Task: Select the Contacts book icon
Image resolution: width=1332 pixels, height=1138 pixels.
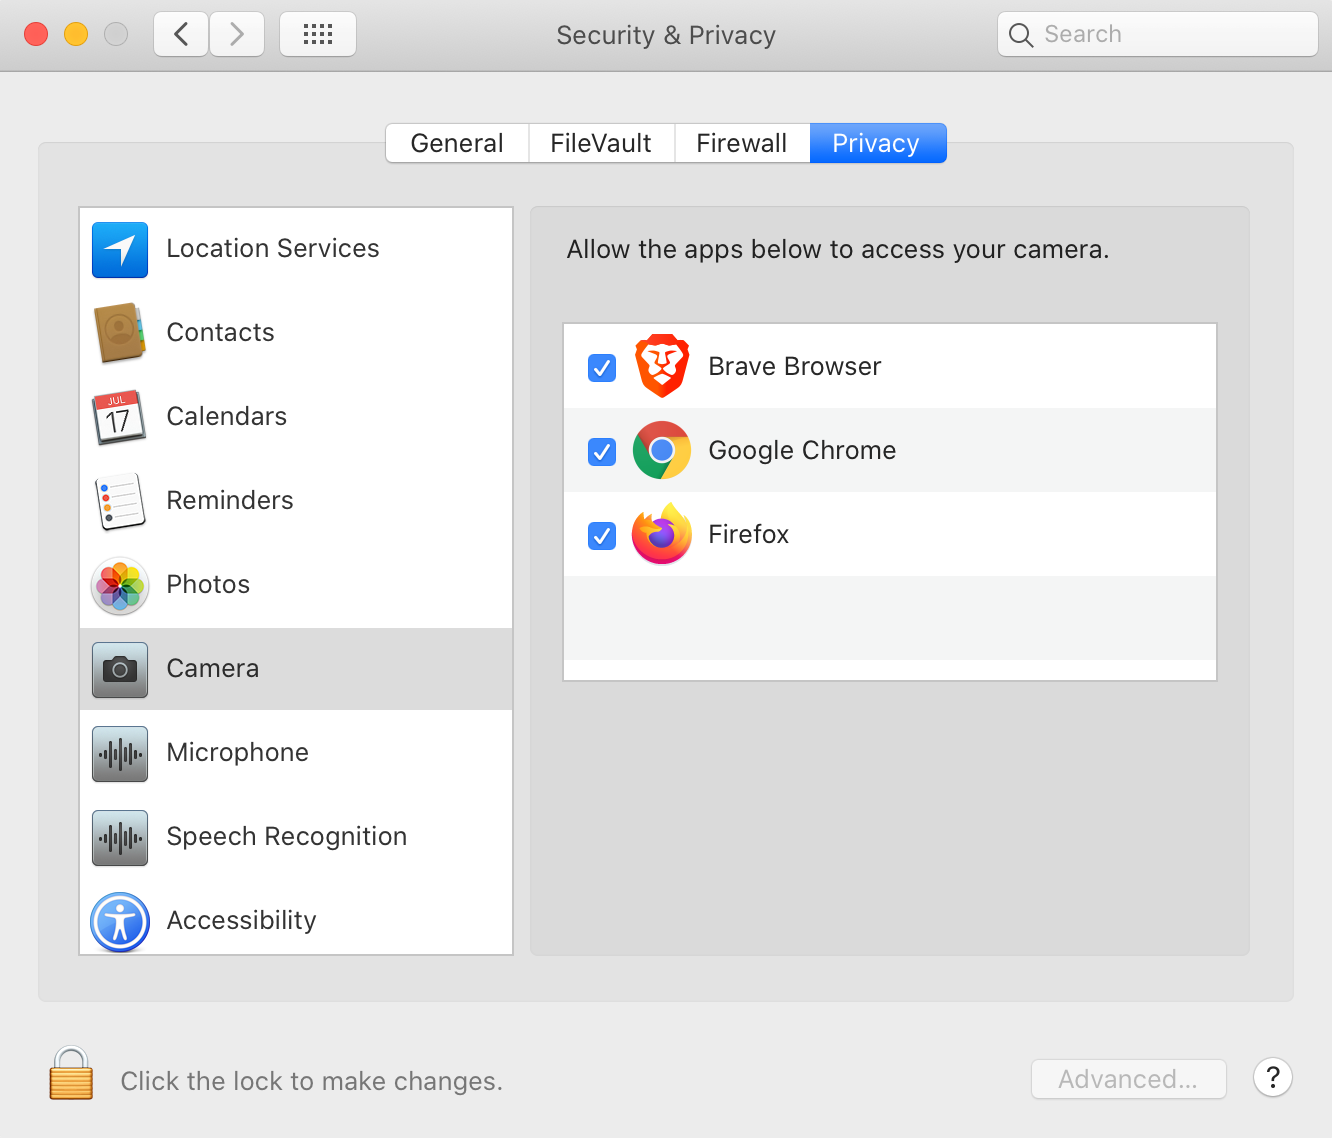Action: pos(120,333)
